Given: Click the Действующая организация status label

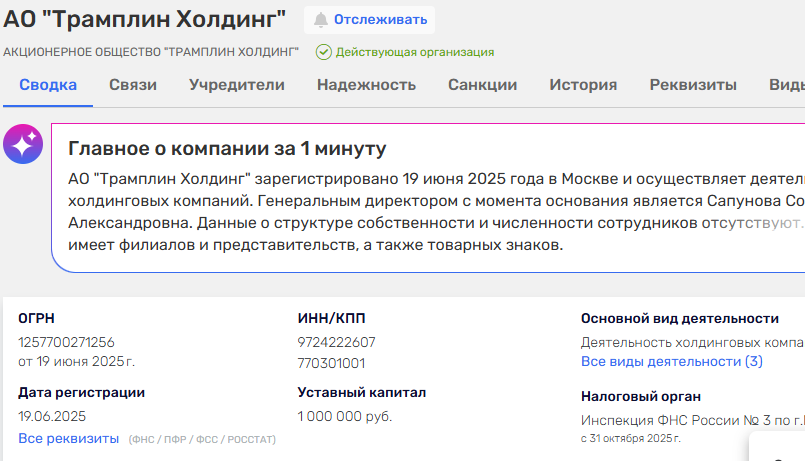Looking at the screenshot, I should (415, 52).
